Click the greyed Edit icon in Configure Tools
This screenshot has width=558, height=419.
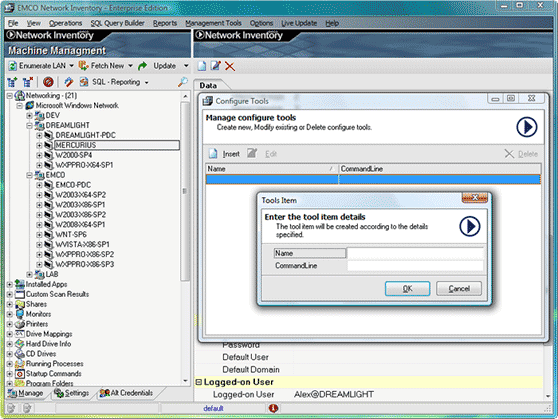point(252,154)
